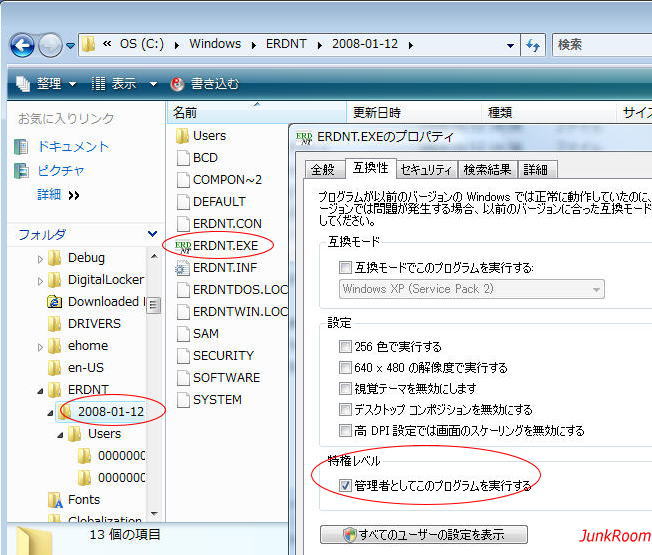The image size is (652, 555).
Task: Select the COMPON~2 file icon
Action: 183,180
